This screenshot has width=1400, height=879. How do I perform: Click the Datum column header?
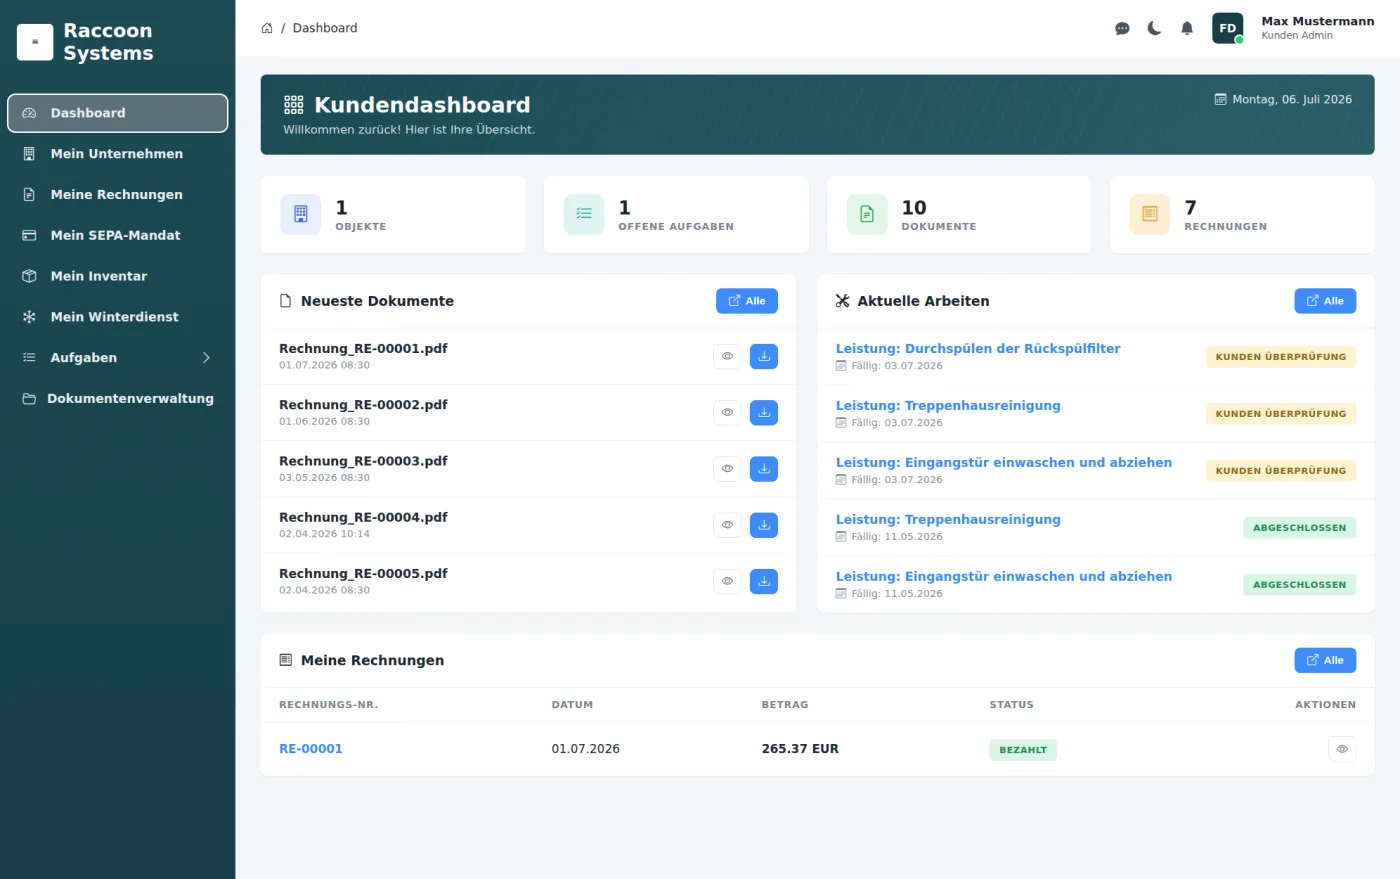point(572,705)
